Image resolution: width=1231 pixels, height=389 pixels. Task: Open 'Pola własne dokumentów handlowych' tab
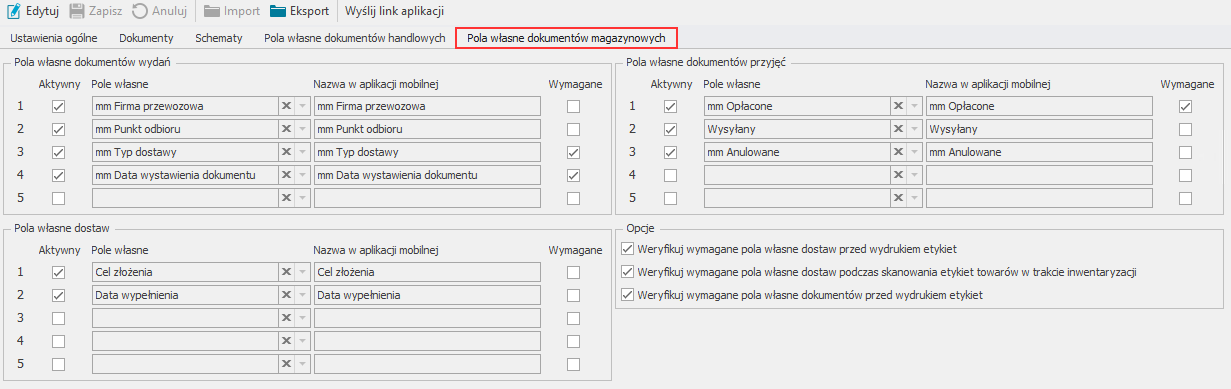(355, 38)
